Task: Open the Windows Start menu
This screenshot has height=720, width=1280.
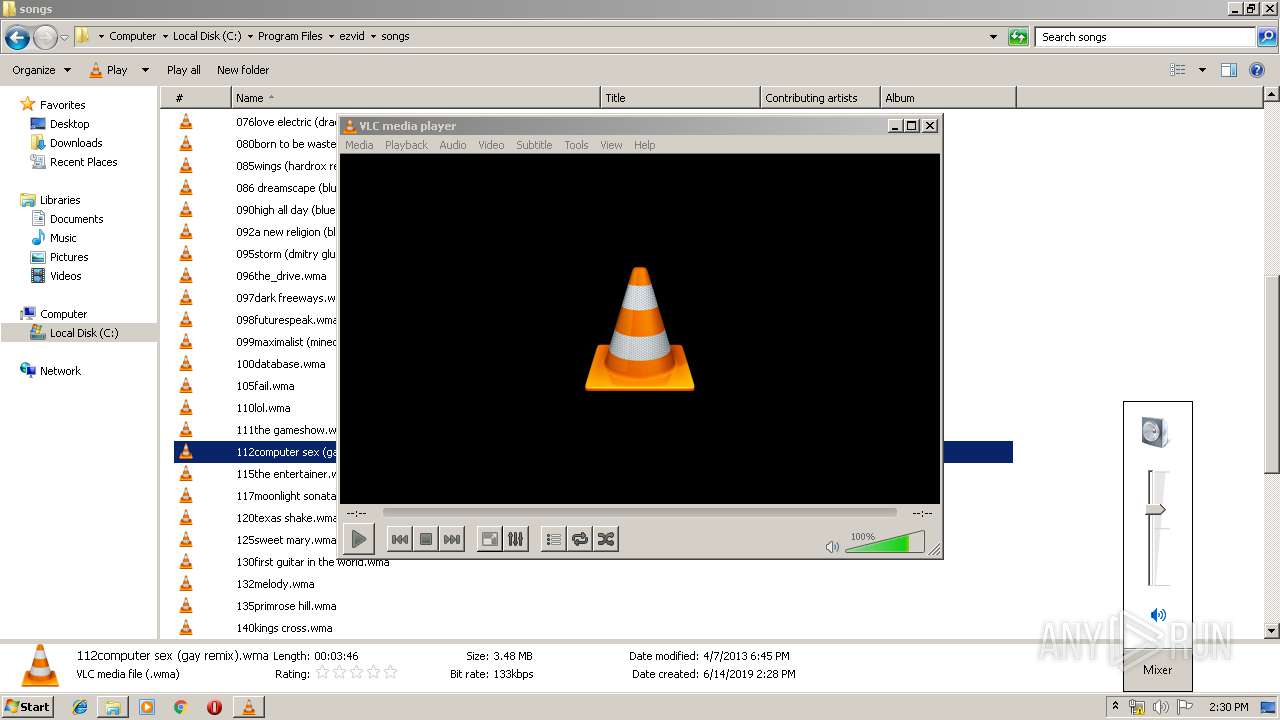Action: point(28,706)
